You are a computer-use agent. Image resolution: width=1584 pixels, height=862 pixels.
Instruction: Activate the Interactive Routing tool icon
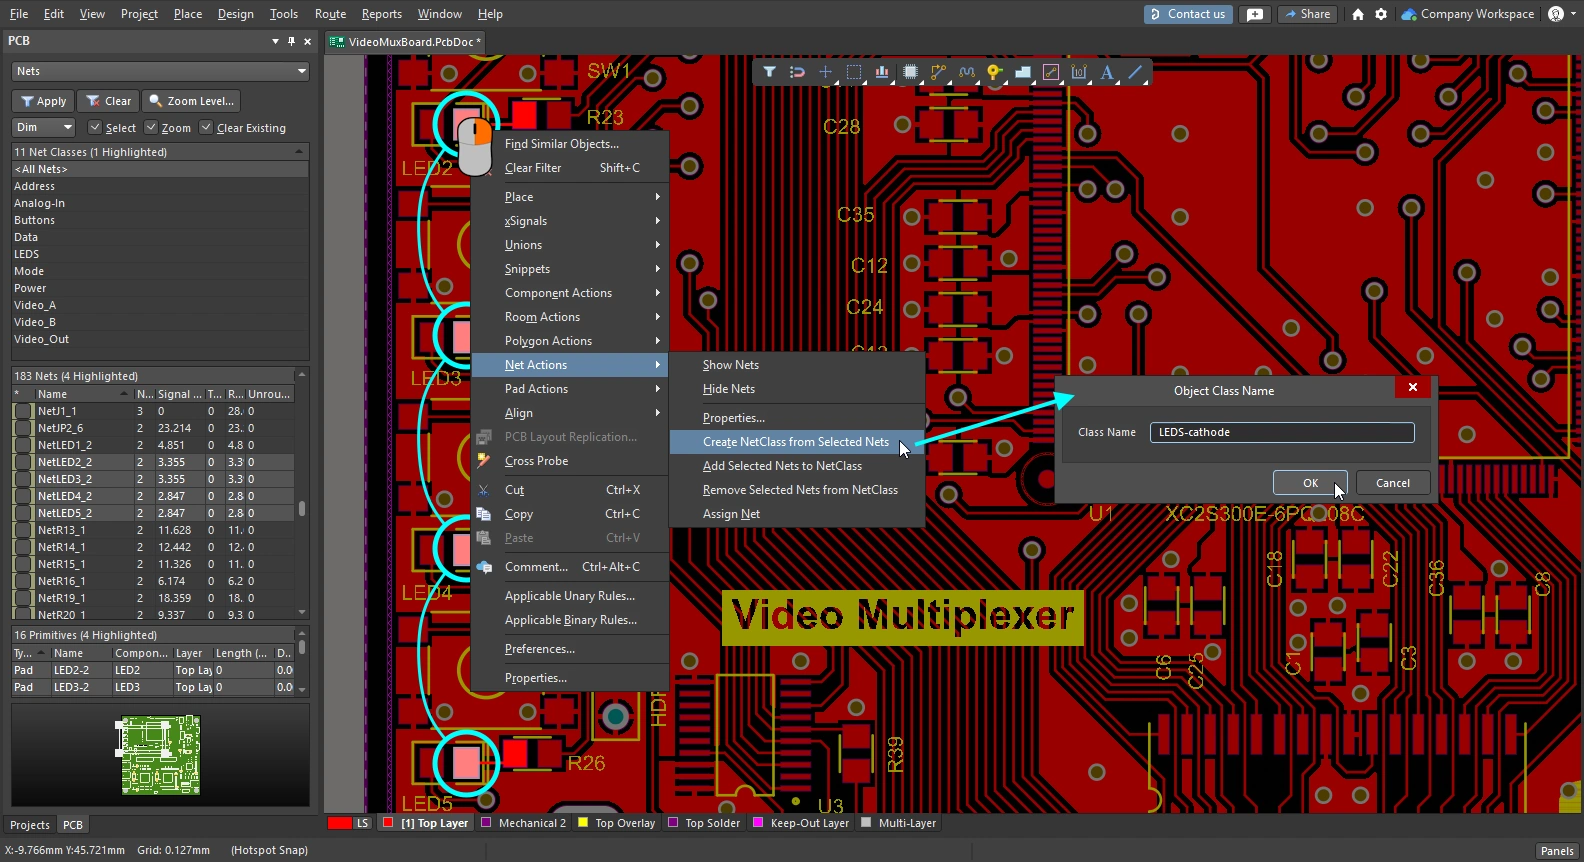point(938,72)
